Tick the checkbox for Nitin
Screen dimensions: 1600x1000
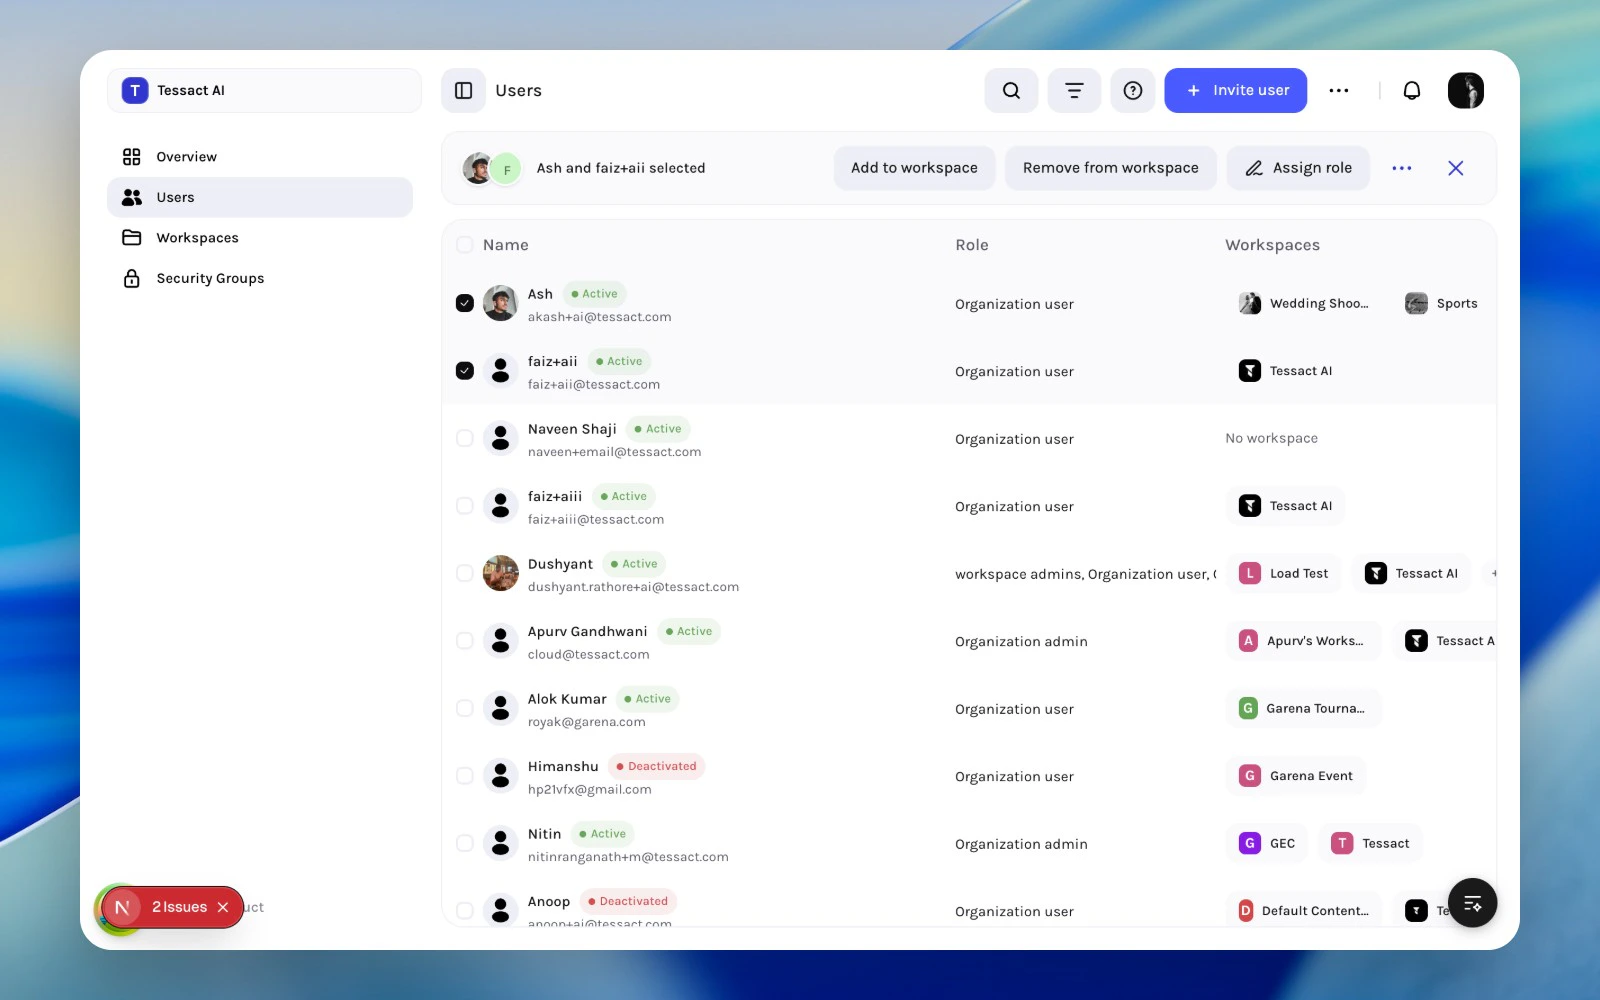point(465,843)
